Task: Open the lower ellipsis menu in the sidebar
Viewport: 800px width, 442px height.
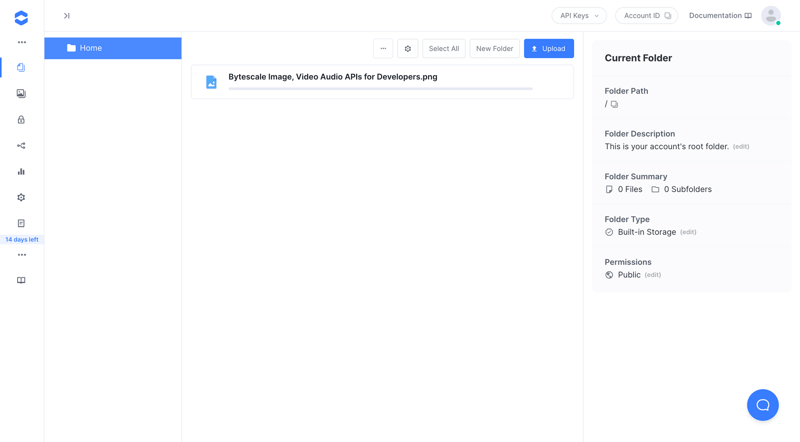Action: pyautogui.click(x=21, y=255)
